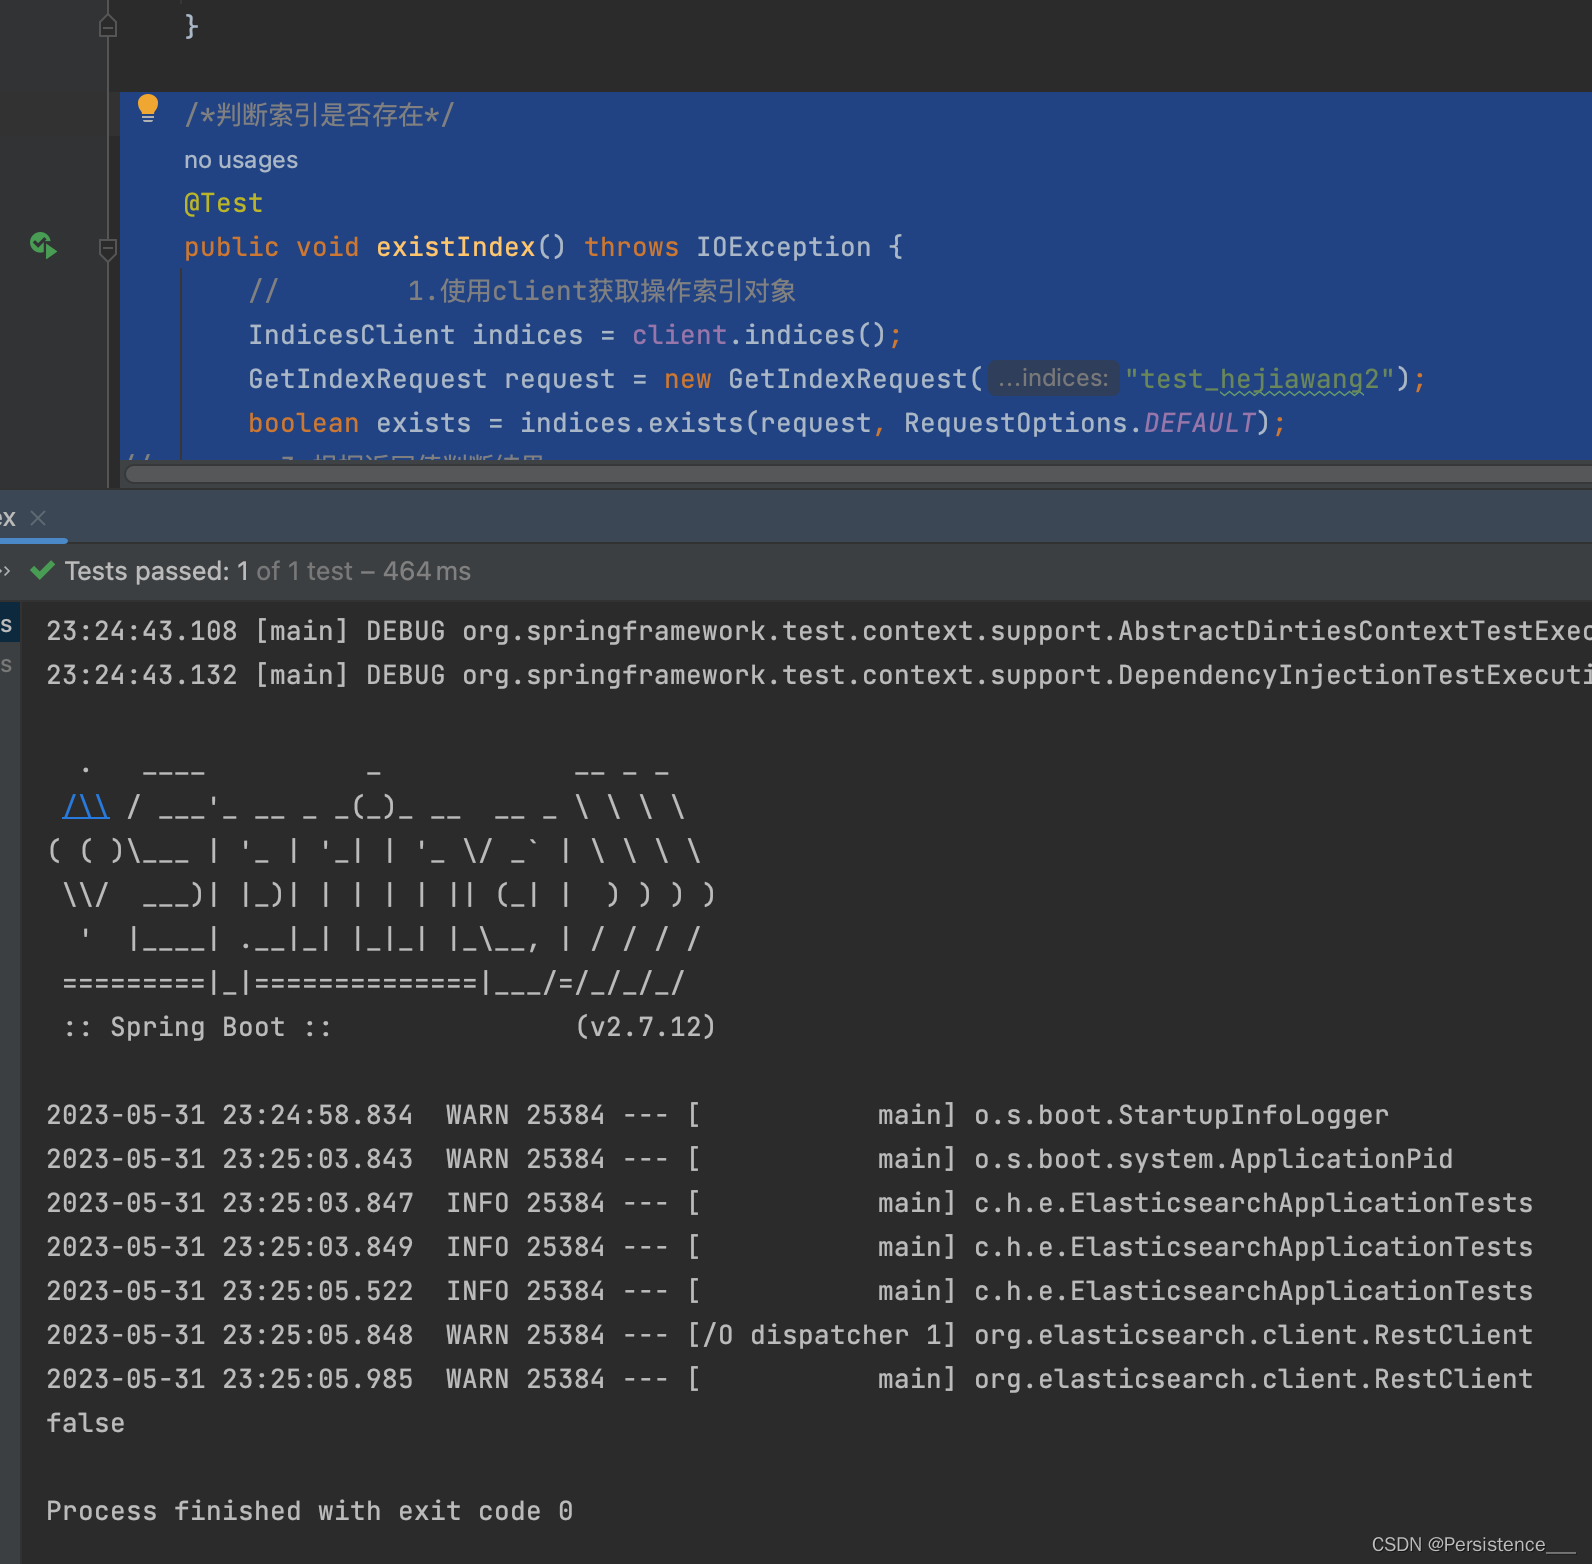
Task: Click the 'Tests passed: 1' status text
Action: point(156,571)
